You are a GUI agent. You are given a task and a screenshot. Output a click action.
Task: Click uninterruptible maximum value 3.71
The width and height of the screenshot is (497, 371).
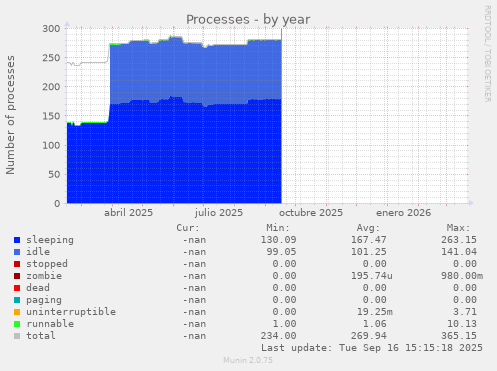tap(465, 312)
